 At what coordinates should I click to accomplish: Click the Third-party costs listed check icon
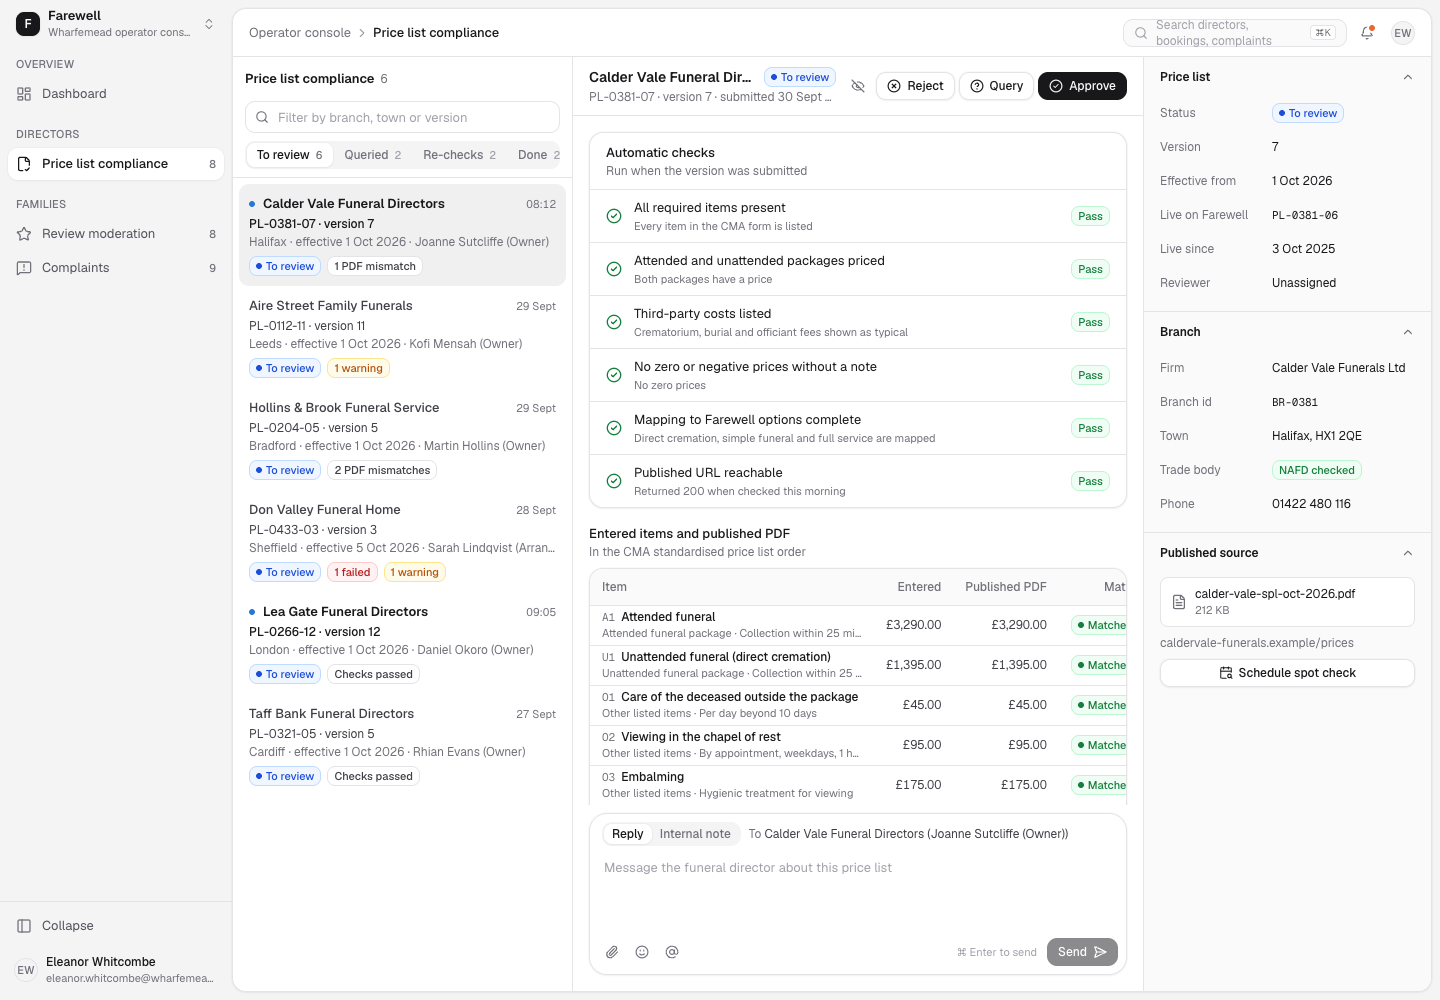tap(614, 322)
